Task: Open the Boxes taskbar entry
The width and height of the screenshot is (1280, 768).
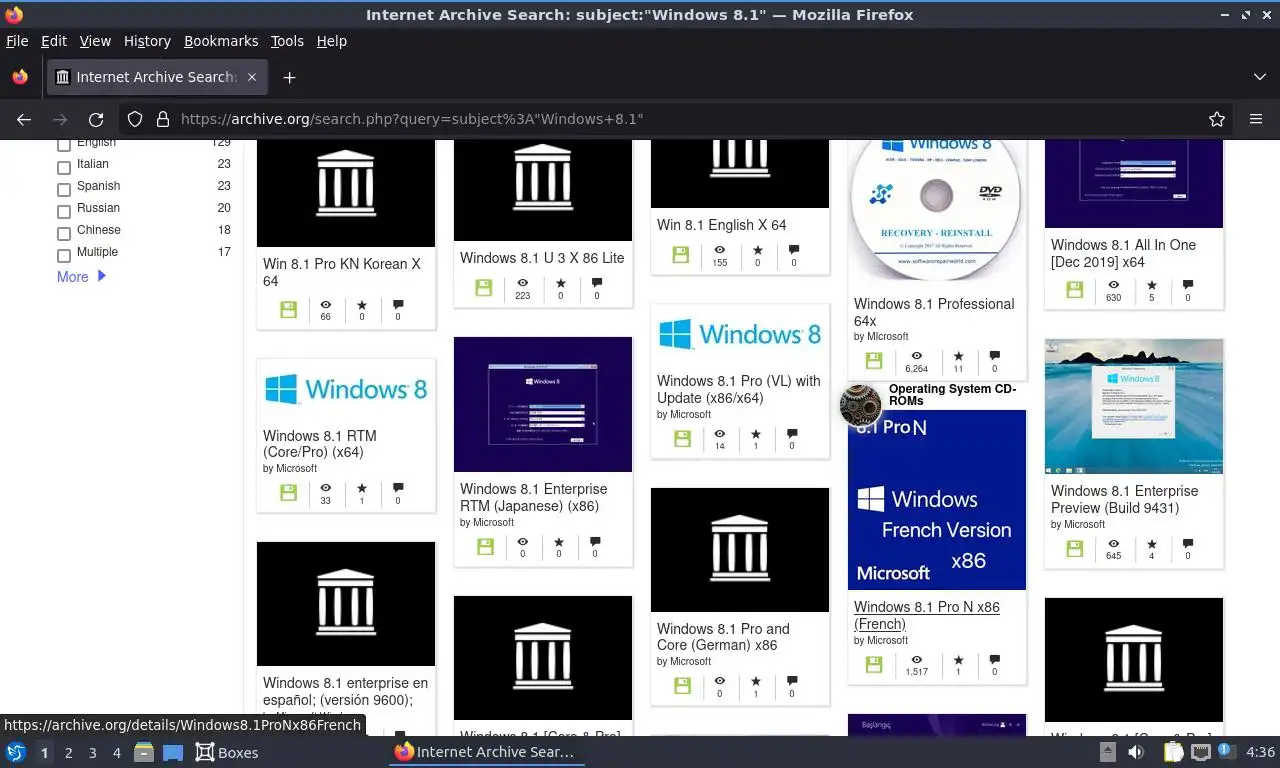Action: click(x=227, y=752)
